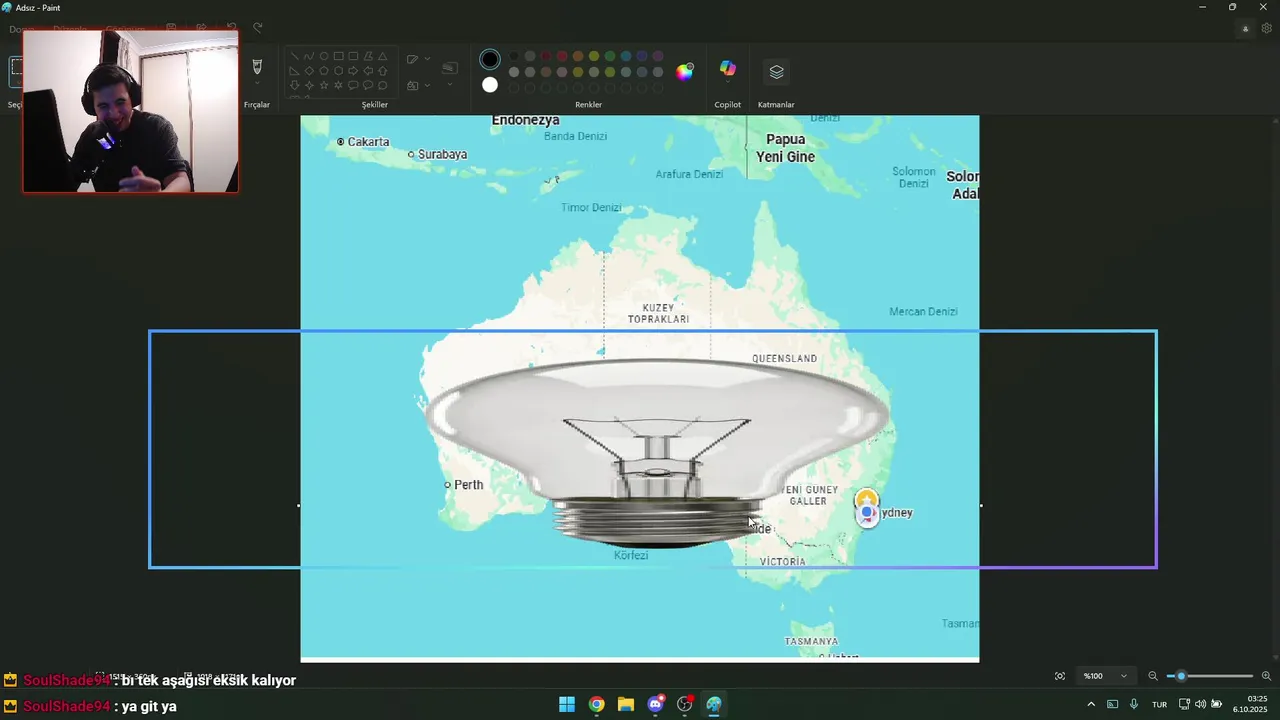Select the Oval callout shape

click(x=368, y=85)
